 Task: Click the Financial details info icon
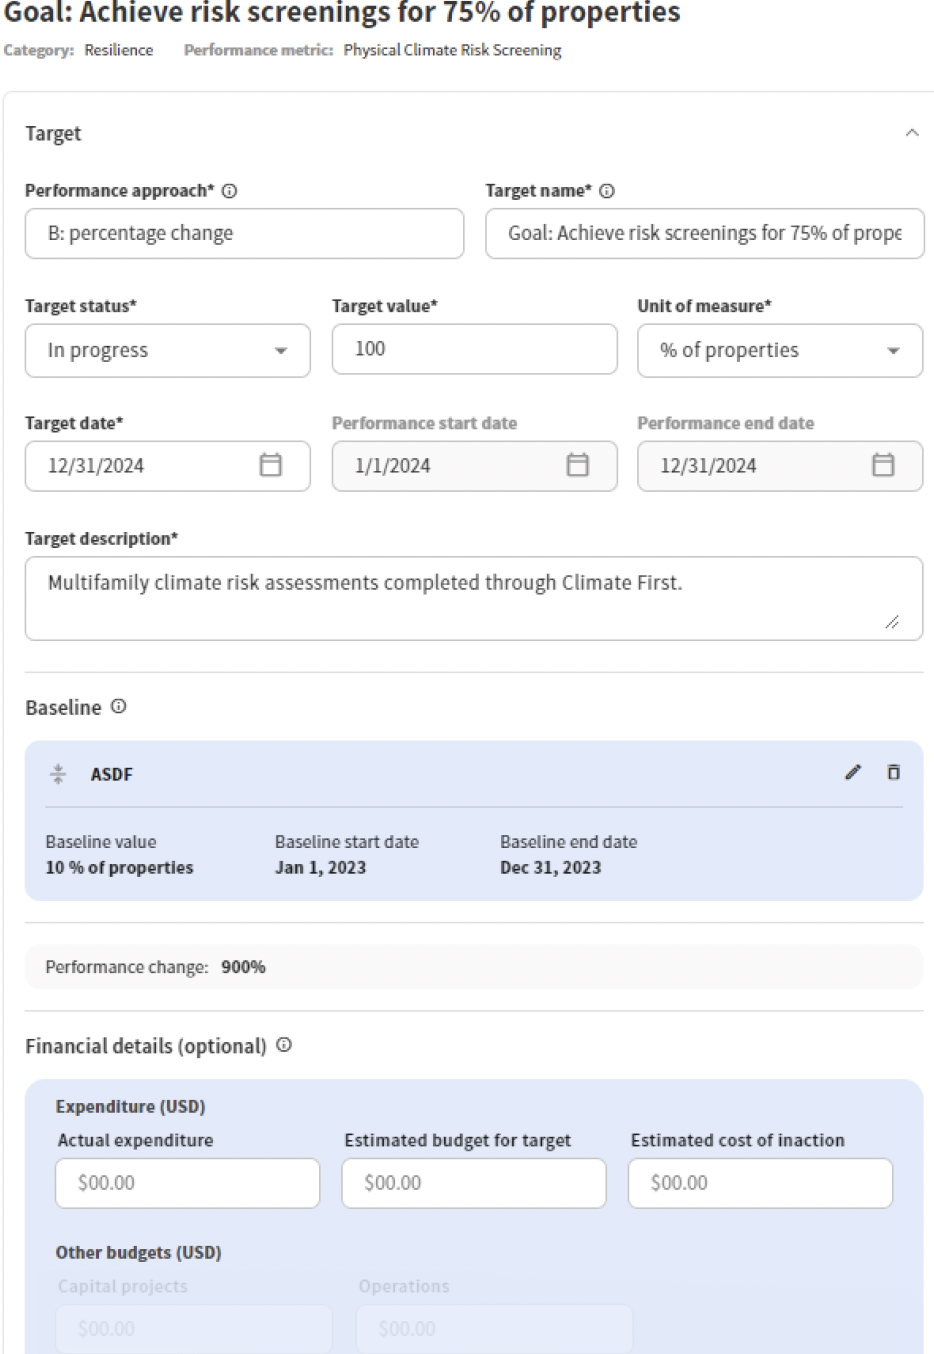(x=283, y=1046)
